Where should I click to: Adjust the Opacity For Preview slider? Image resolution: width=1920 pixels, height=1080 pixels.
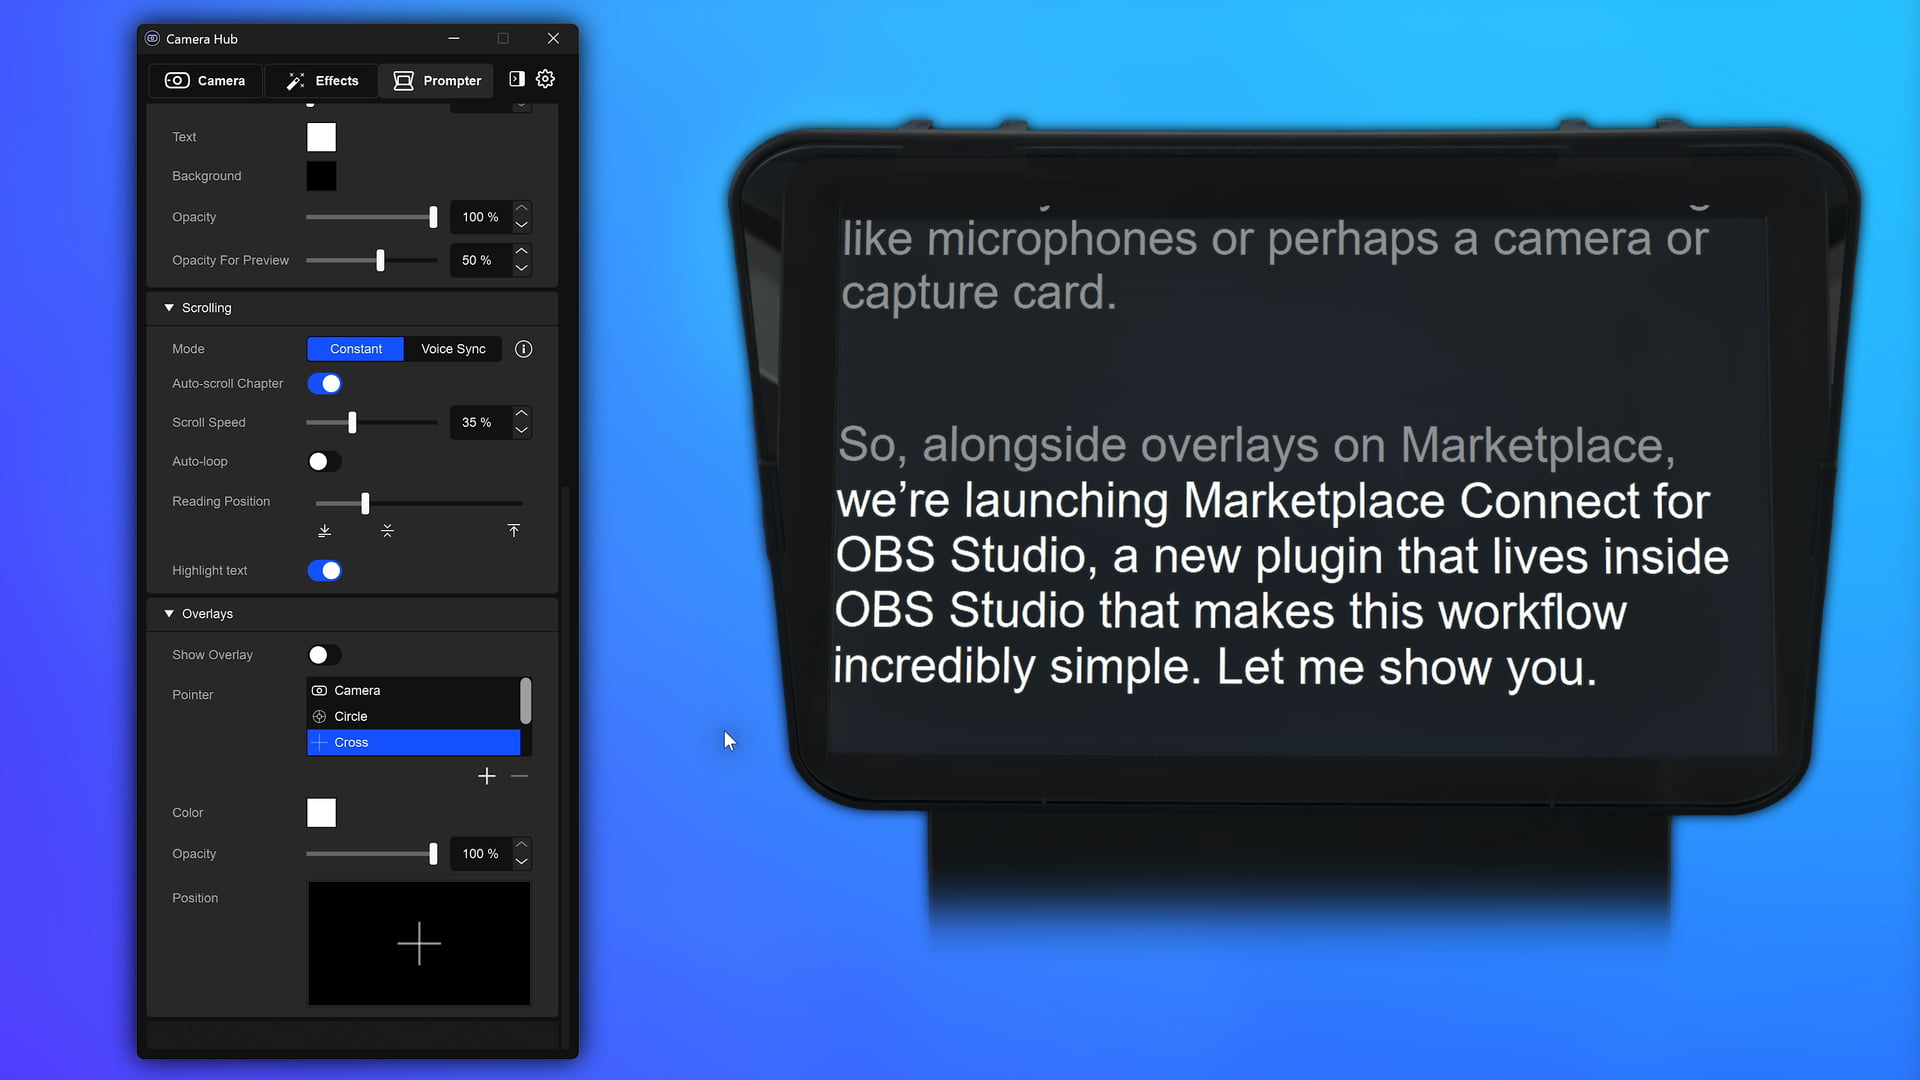click(372, 260)
